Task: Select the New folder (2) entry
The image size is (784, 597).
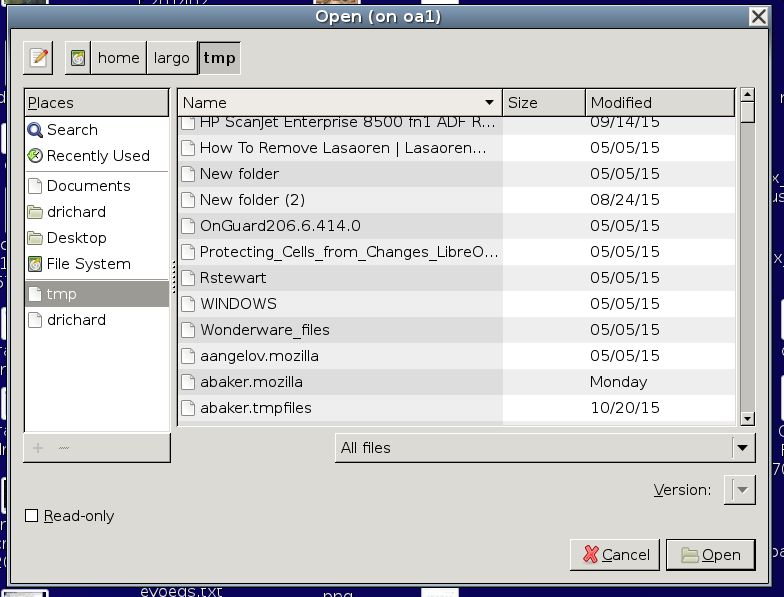Action: (457, 200)
